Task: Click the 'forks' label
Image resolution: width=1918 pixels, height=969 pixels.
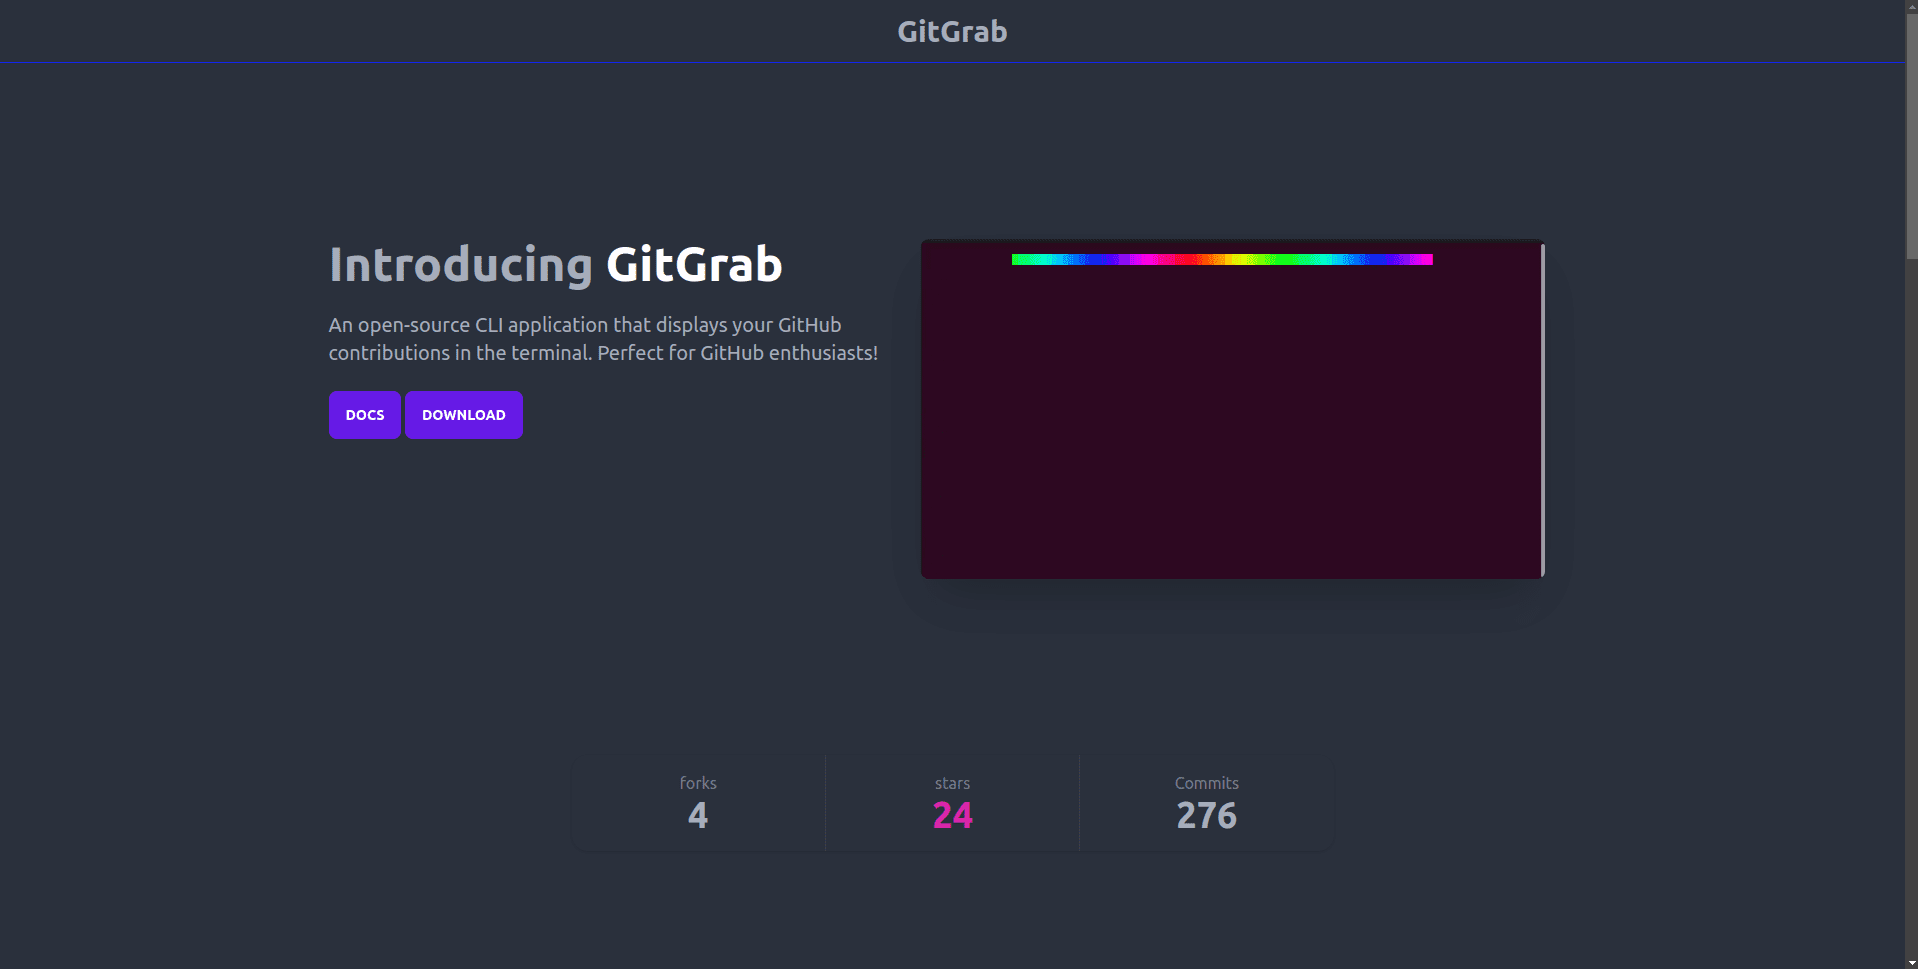Action: (x=698, y=783)
